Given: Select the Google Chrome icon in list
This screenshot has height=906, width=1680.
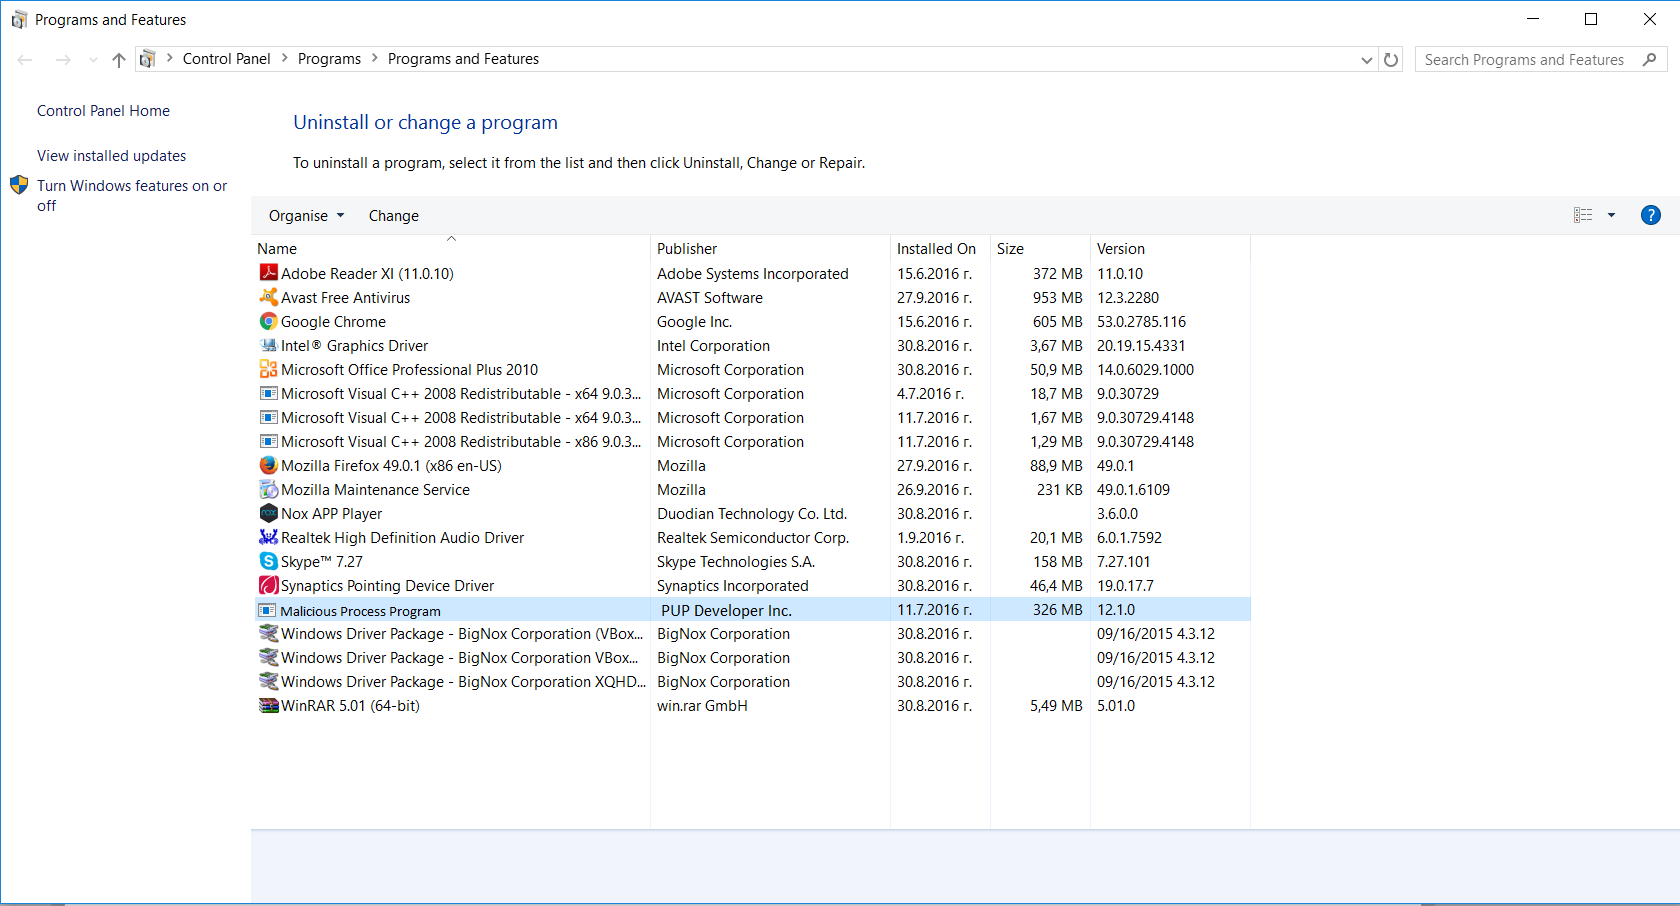Looking at the screenshot, I should [268, 321].
